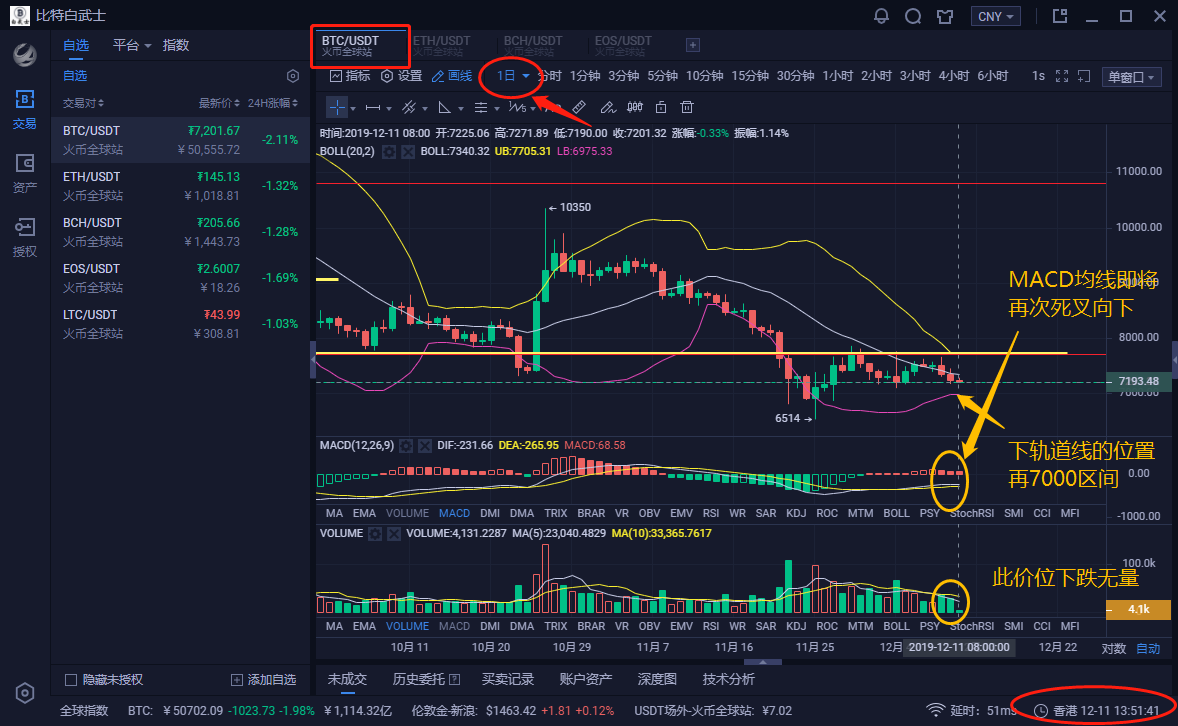Click the notification bell icon
This screenshot has width=1178, height=726.
pyautogui.click(x=881, y=16)
